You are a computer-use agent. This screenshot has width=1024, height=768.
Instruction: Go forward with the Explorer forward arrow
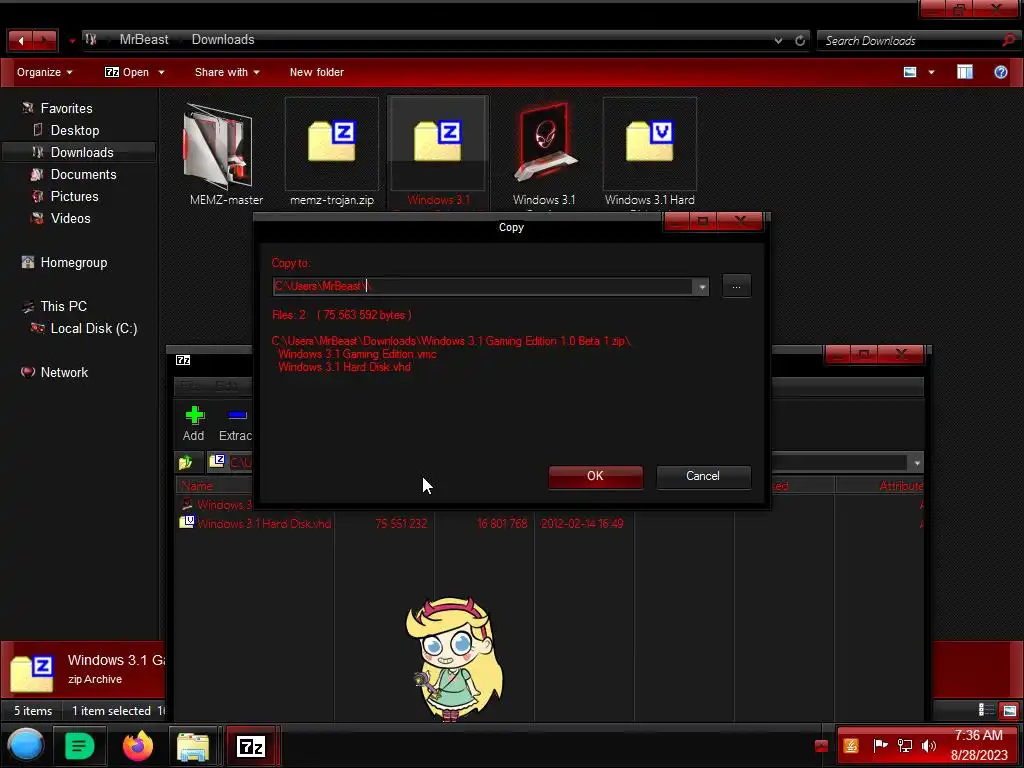[44, 40]
